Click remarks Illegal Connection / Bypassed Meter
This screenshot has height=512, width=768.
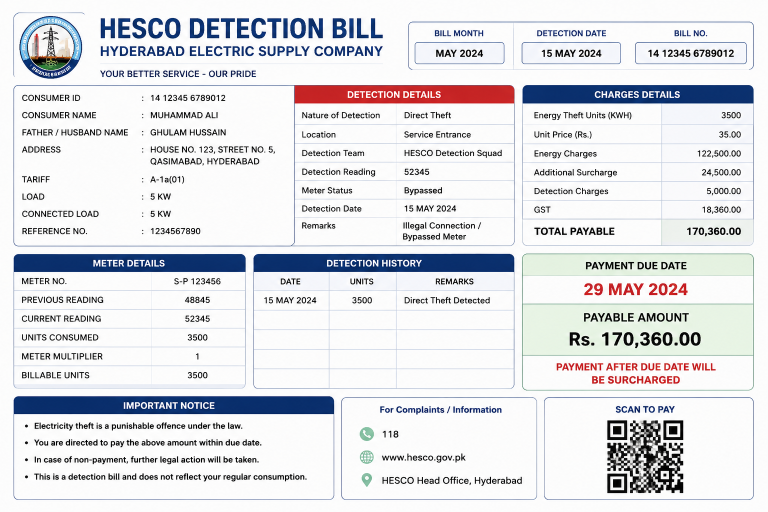(442, 231)
